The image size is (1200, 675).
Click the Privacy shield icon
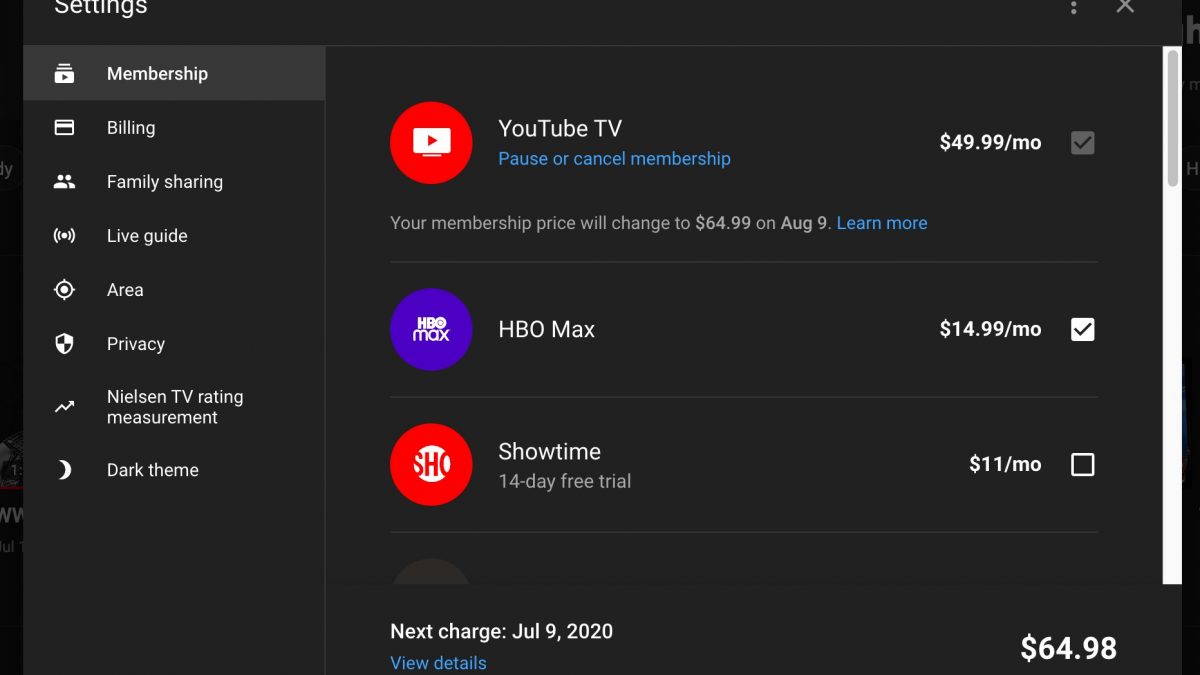click(64, 344)
